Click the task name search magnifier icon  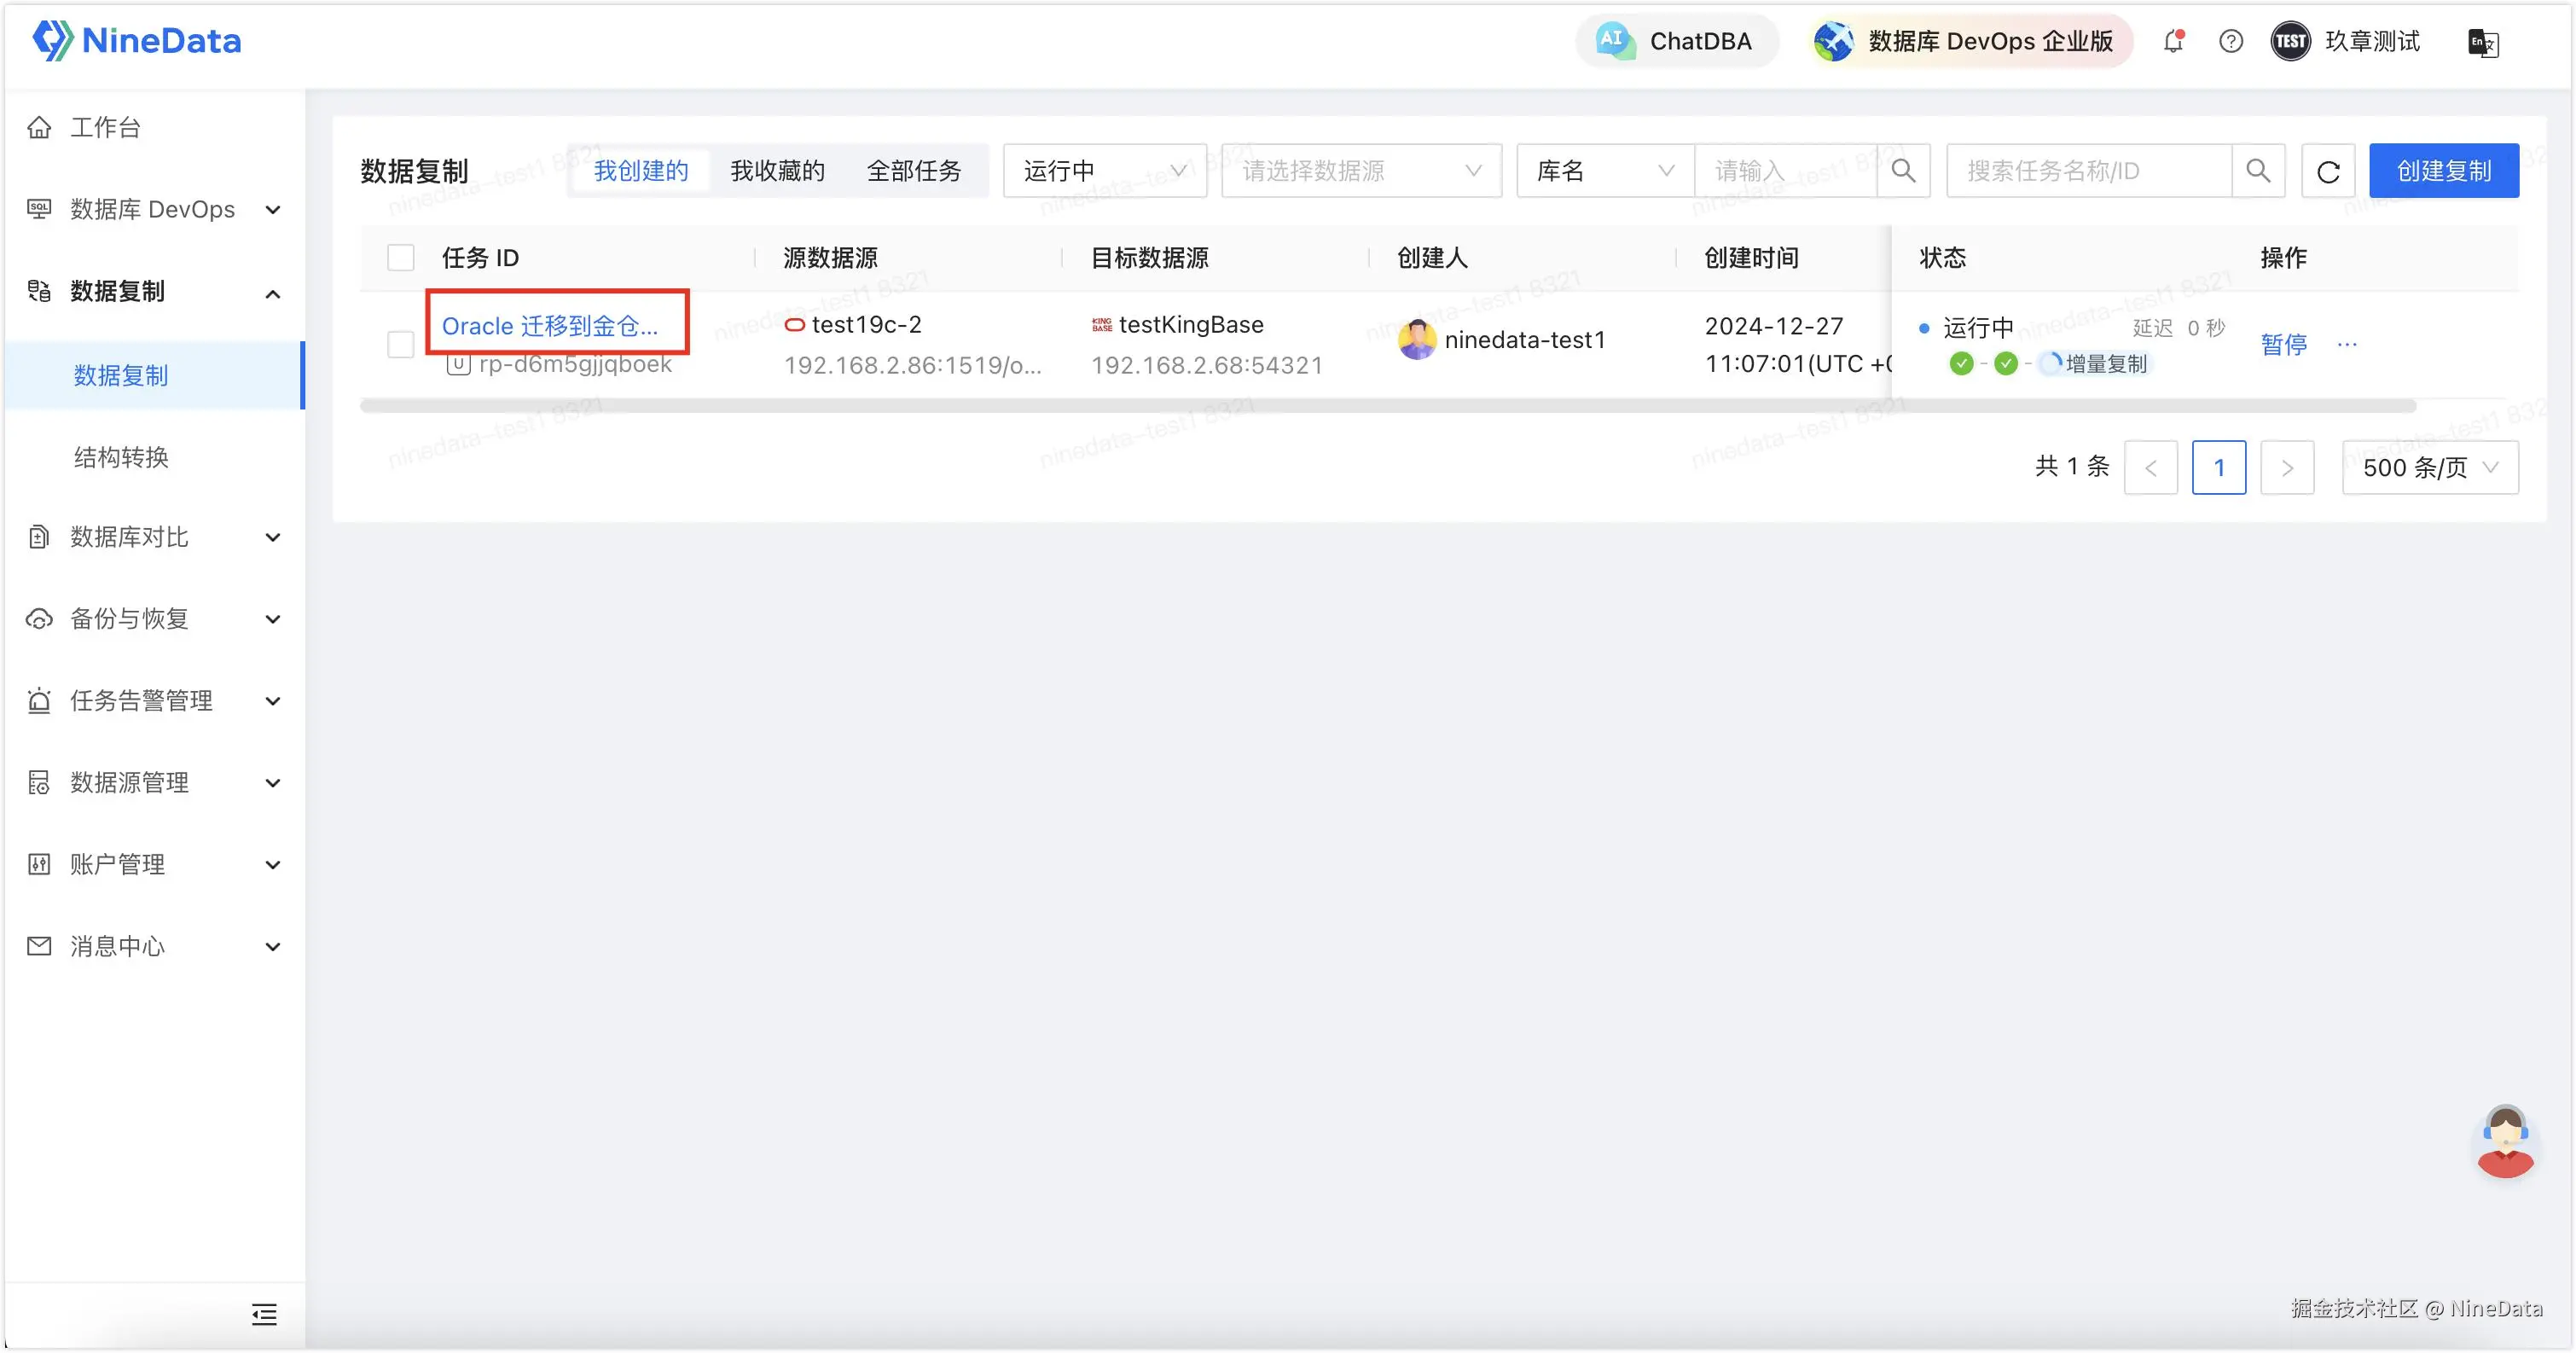click(2258, 171)
